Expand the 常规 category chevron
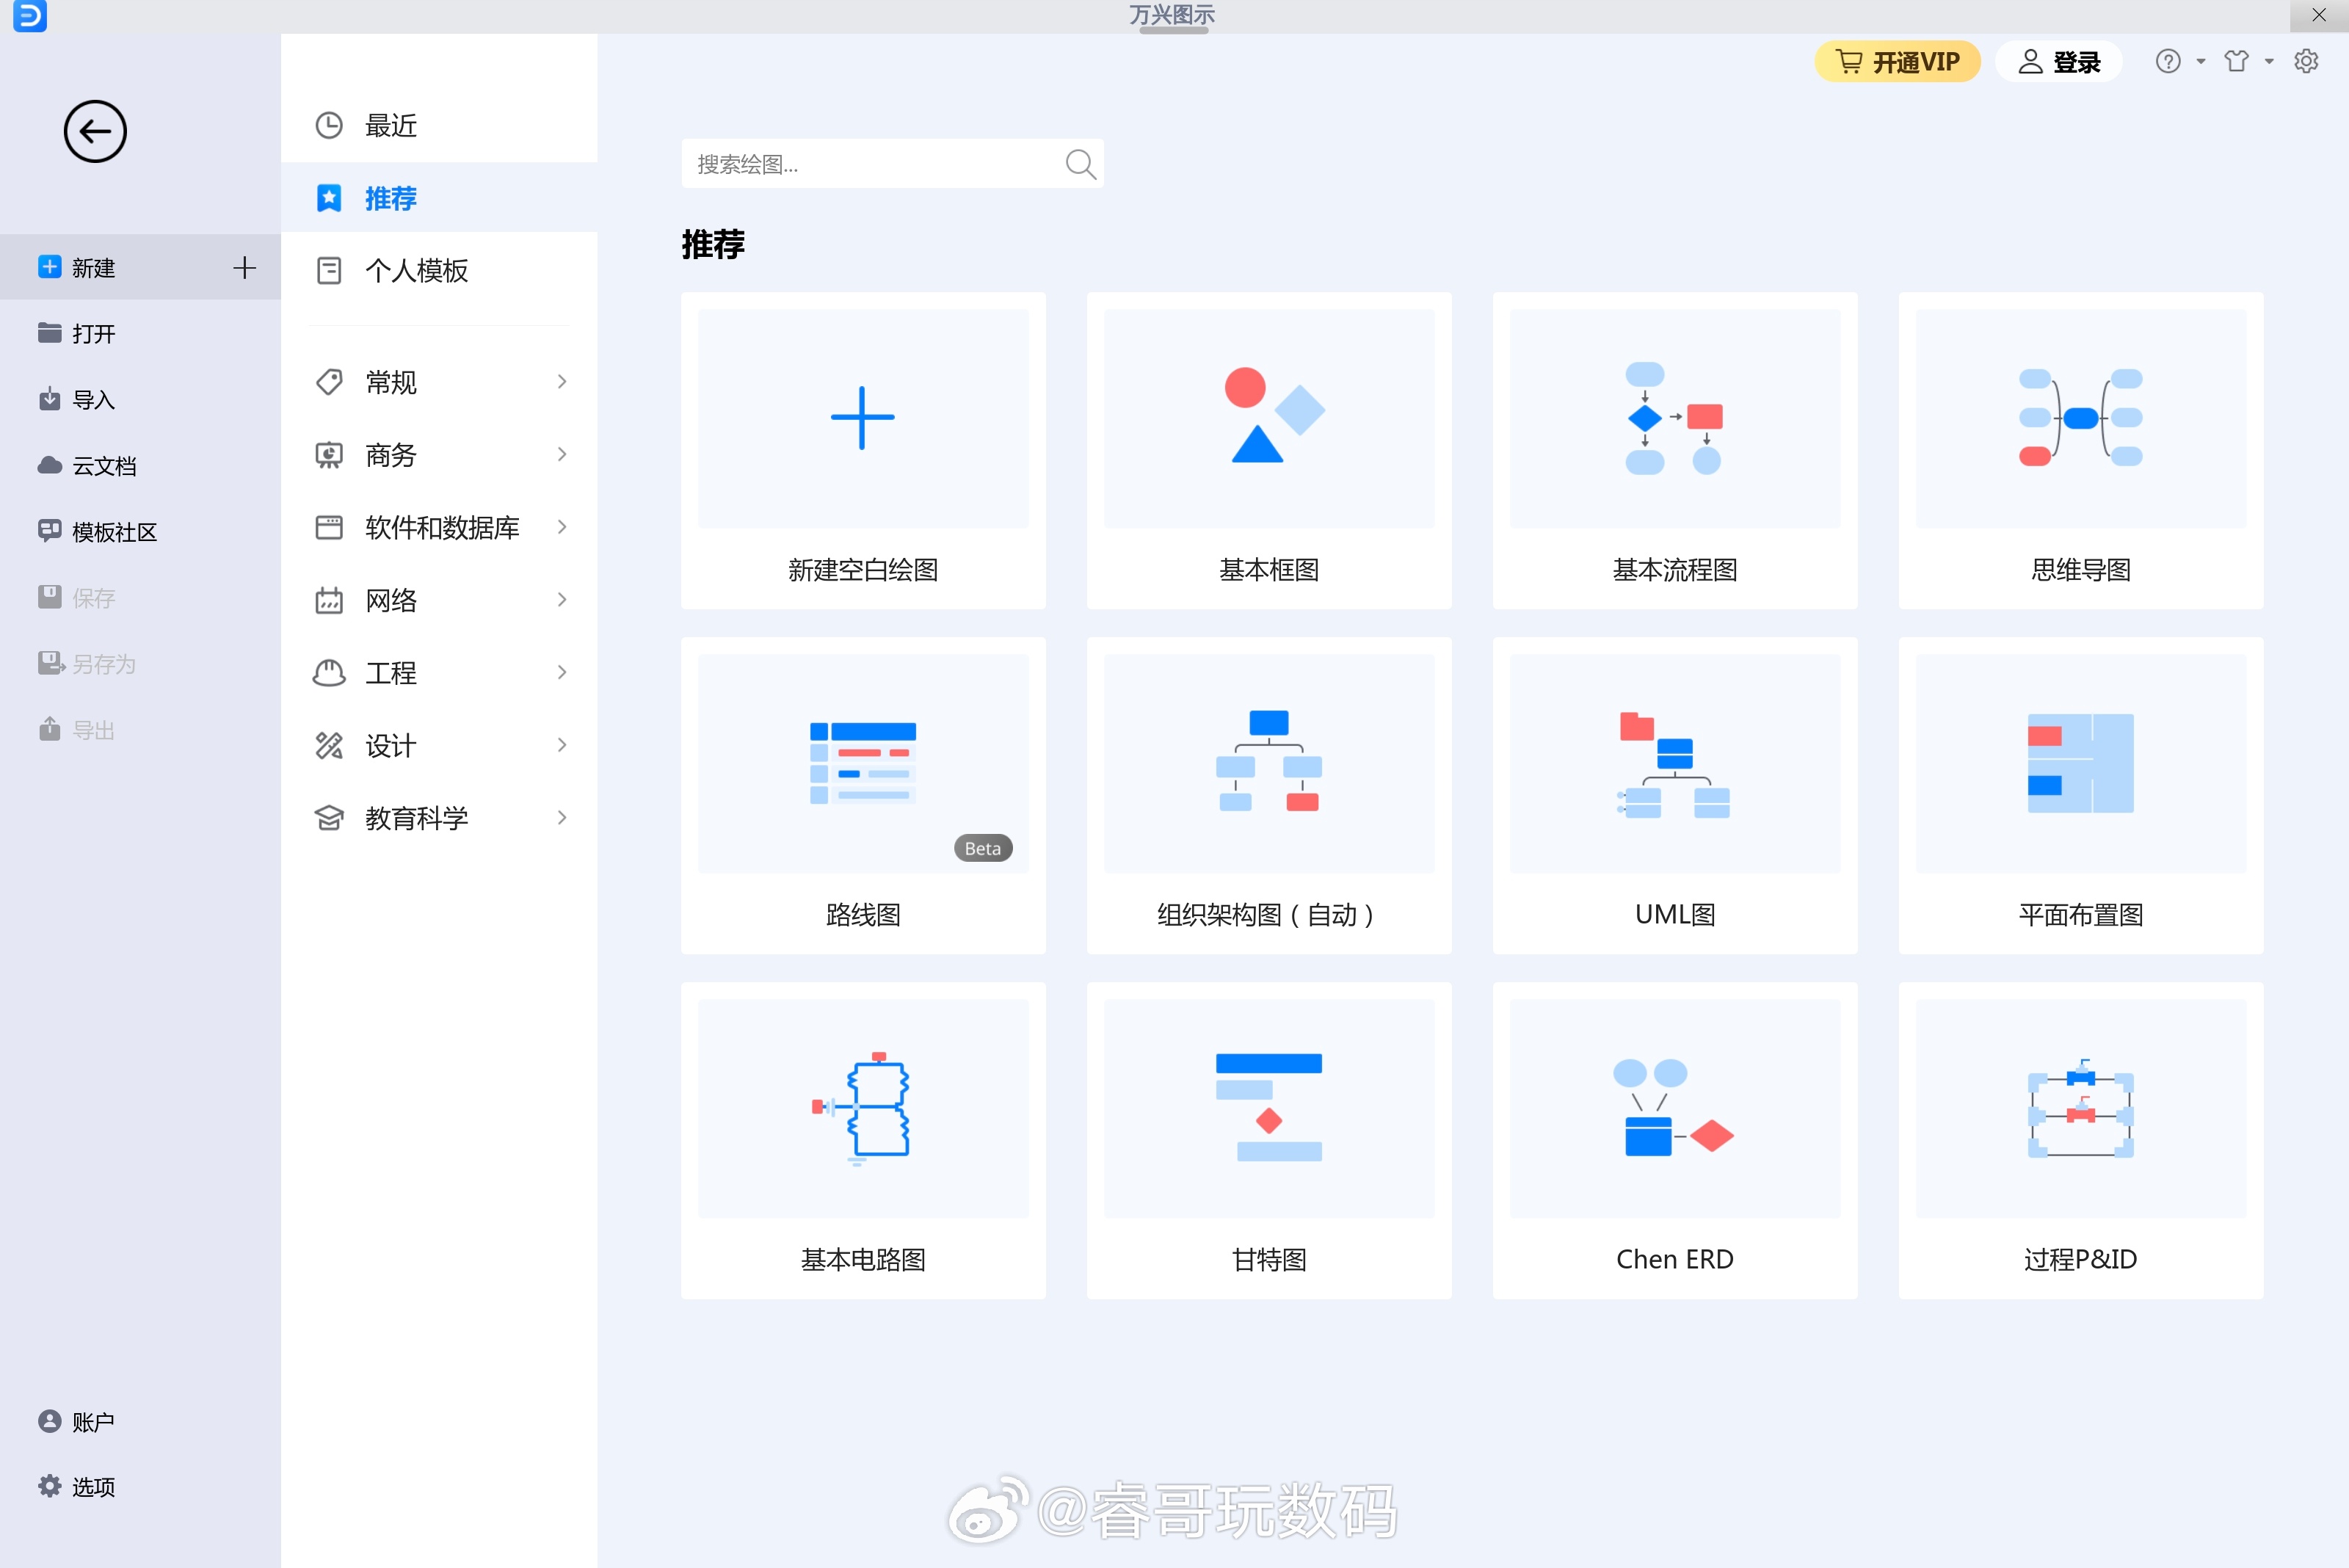Image resolution: width=2349 pixels, height=1568 pixels. (561, 382)
